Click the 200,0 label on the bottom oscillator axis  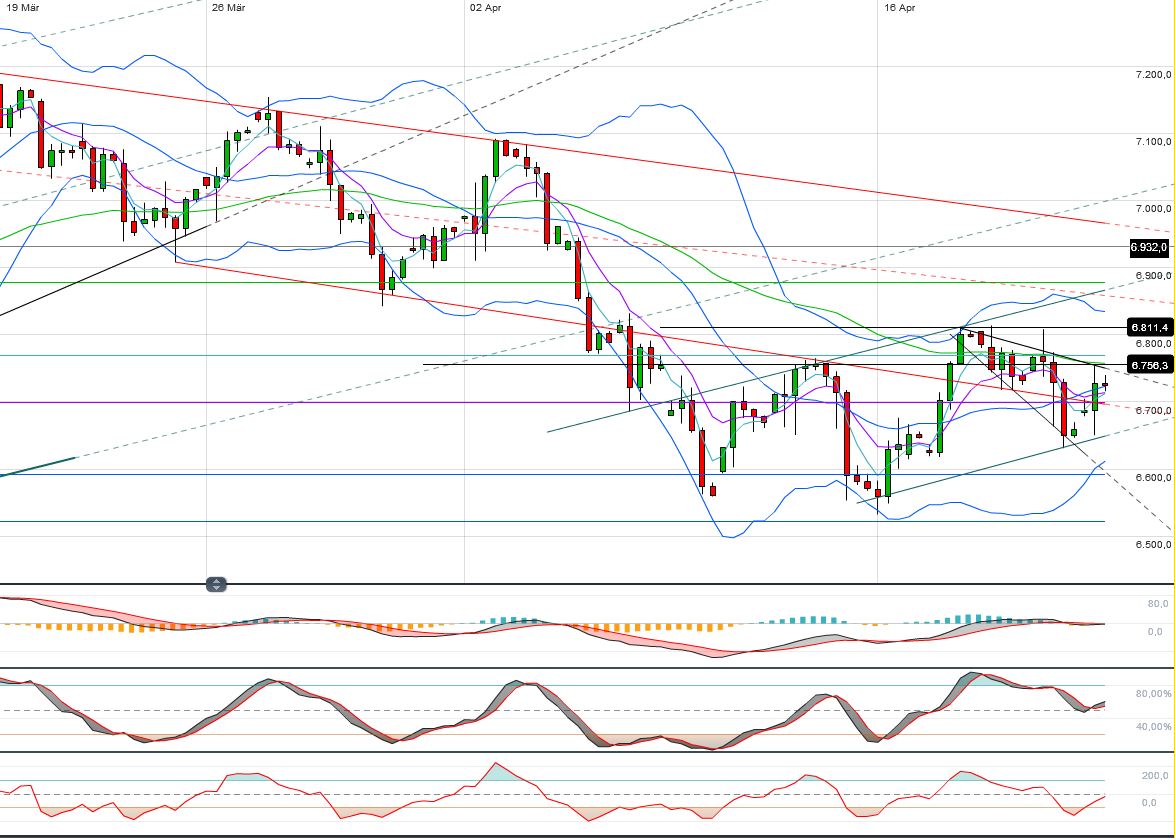[1155, 776]
